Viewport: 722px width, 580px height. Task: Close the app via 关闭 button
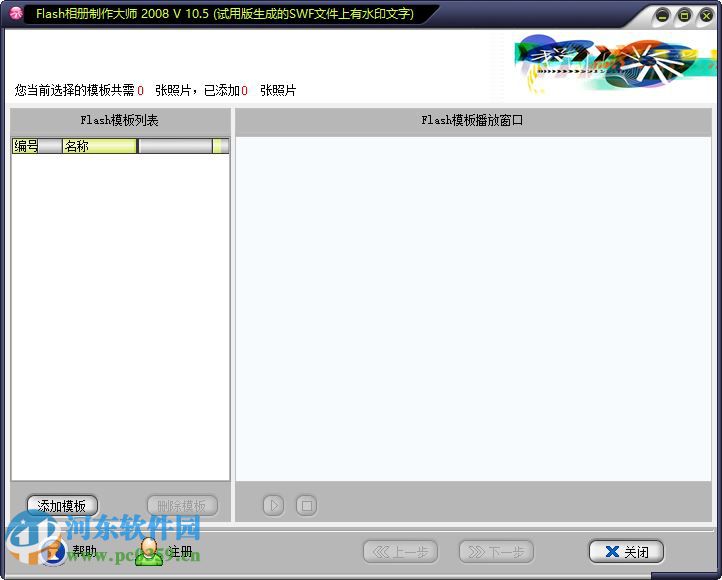pyautogui.click(x=626, y=551)
